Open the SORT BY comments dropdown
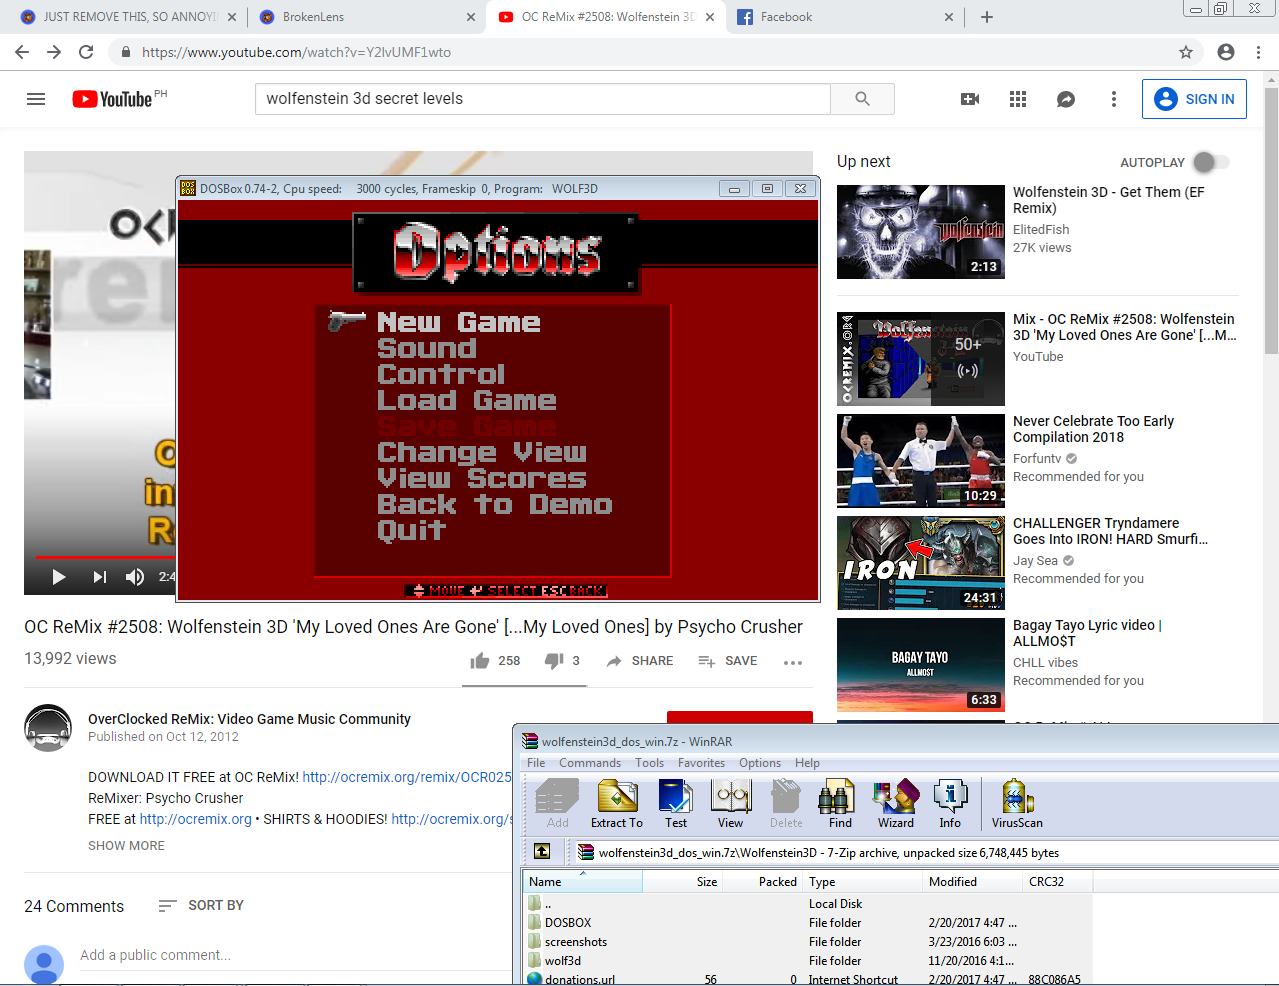This screenshot has height=986, width=1279. click(201, 906)
